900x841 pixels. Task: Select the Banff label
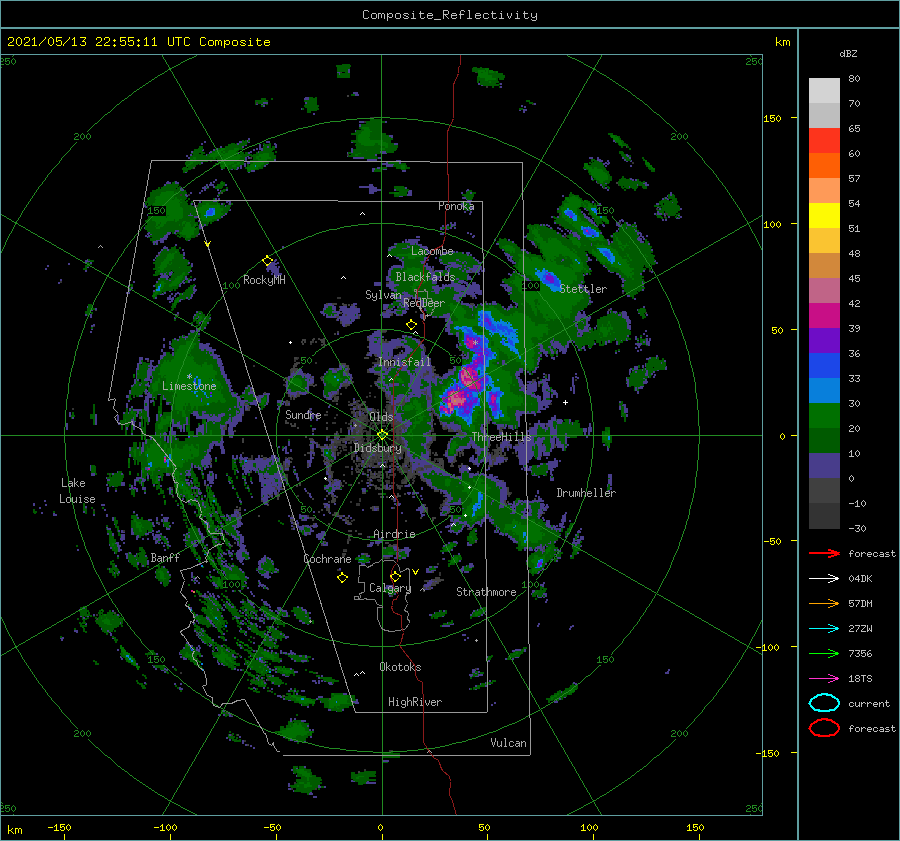click(165, 557)
